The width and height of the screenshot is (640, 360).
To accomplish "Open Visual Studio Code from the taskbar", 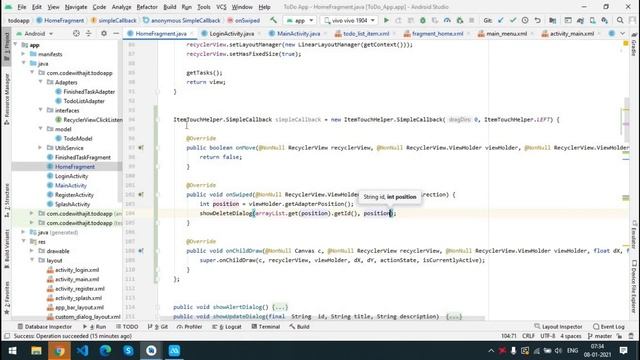I will click(x=82, y=351).
